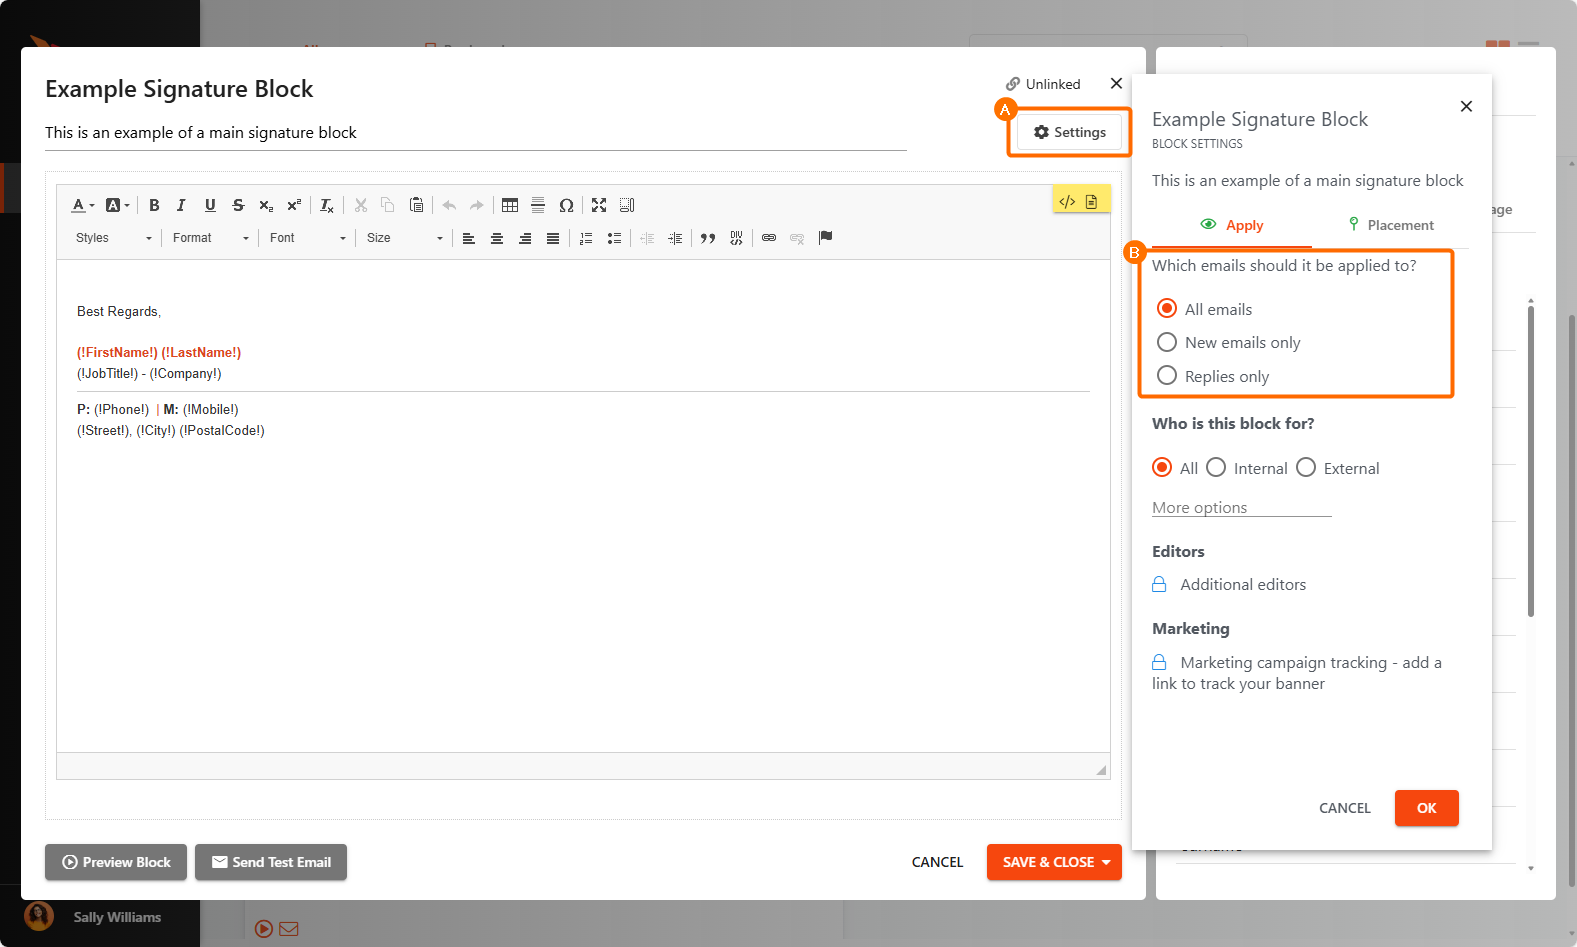Viewport: 1577px width, 947px height.
Task: Switch to the Apply tab
Action: (x=1232, y=225)
